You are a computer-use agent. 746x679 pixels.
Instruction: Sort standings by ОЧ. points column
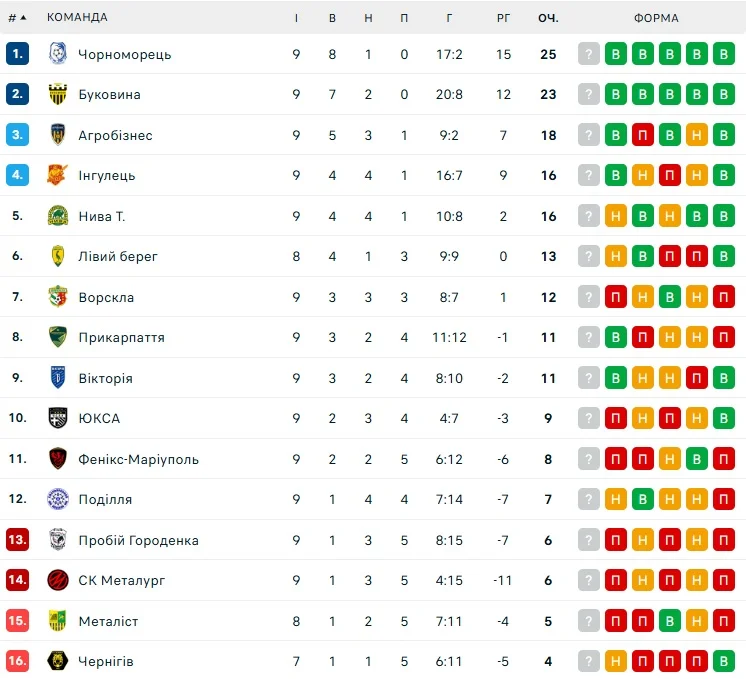548,18
